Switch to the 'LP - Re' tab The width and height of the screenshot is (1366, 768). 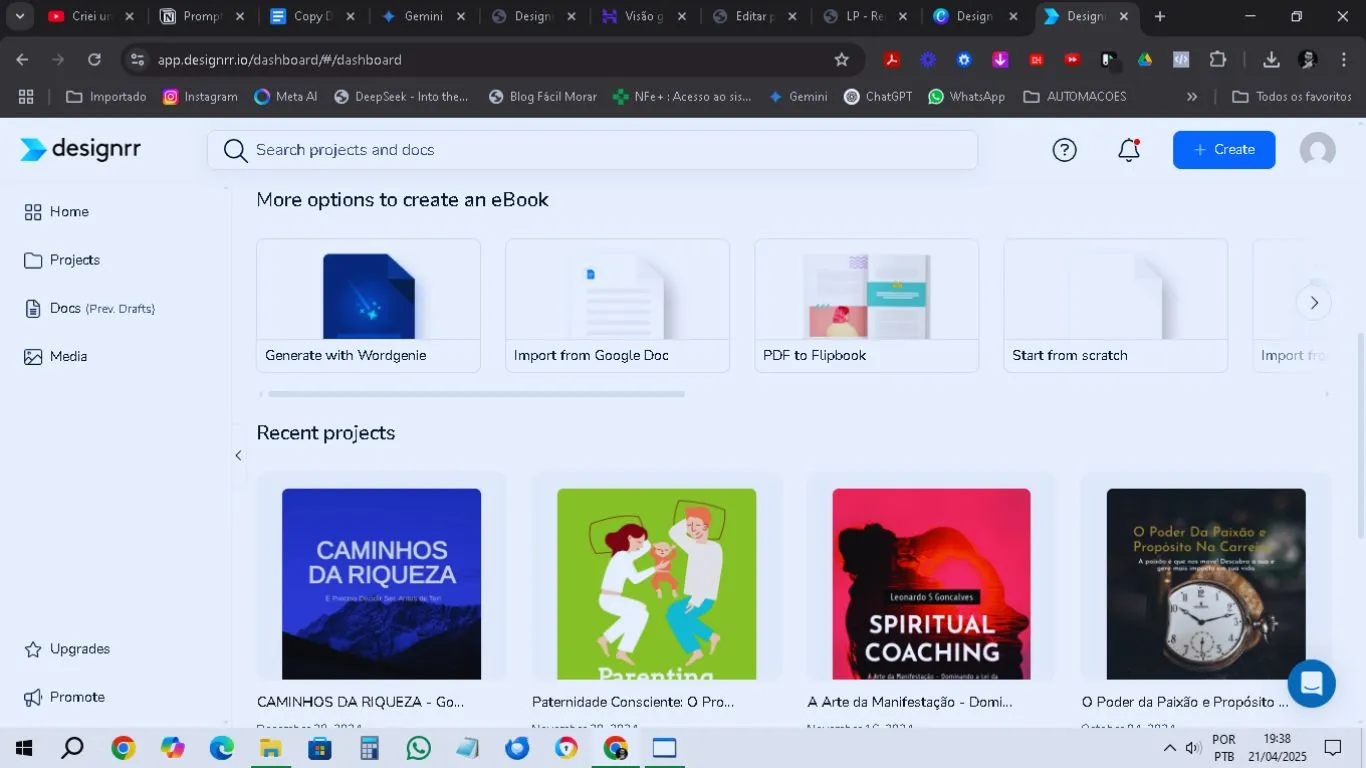865,16
